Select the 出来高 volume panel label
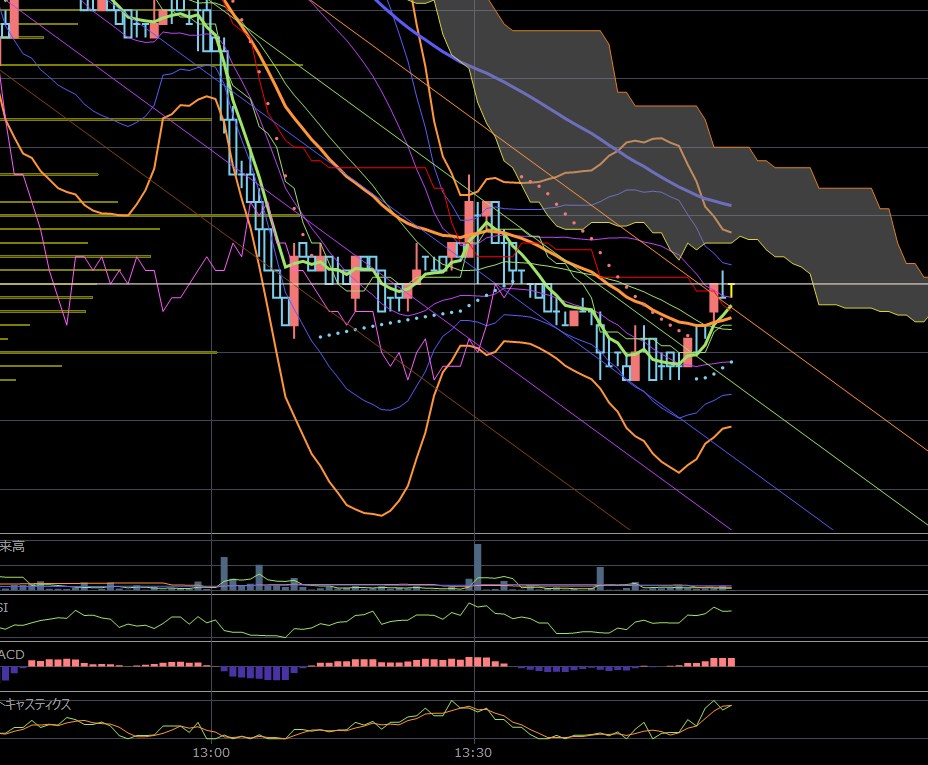Viewport: 928px width, 765px height. tap(12, 547)
